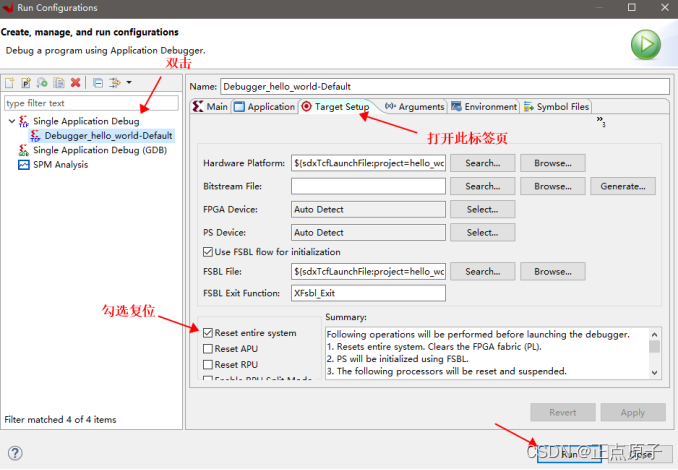The width and height of the screenshot is (678, 470).
Task: Click the Close button at bottom
Action: (640, 454)
